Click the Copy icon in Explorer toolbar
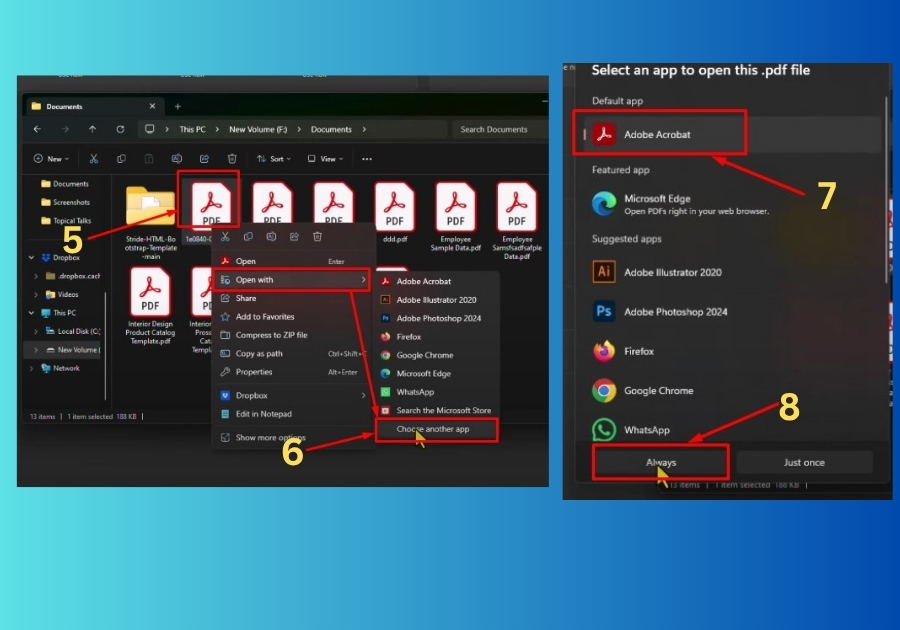The height and width of the screenshot is (630, 900). click(121, 158)
